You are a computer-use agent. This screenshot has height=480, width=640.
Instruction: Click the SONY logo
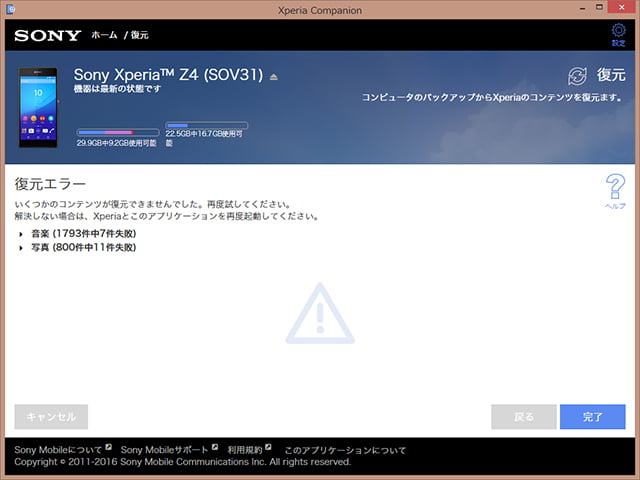click(x=47, y=36)
